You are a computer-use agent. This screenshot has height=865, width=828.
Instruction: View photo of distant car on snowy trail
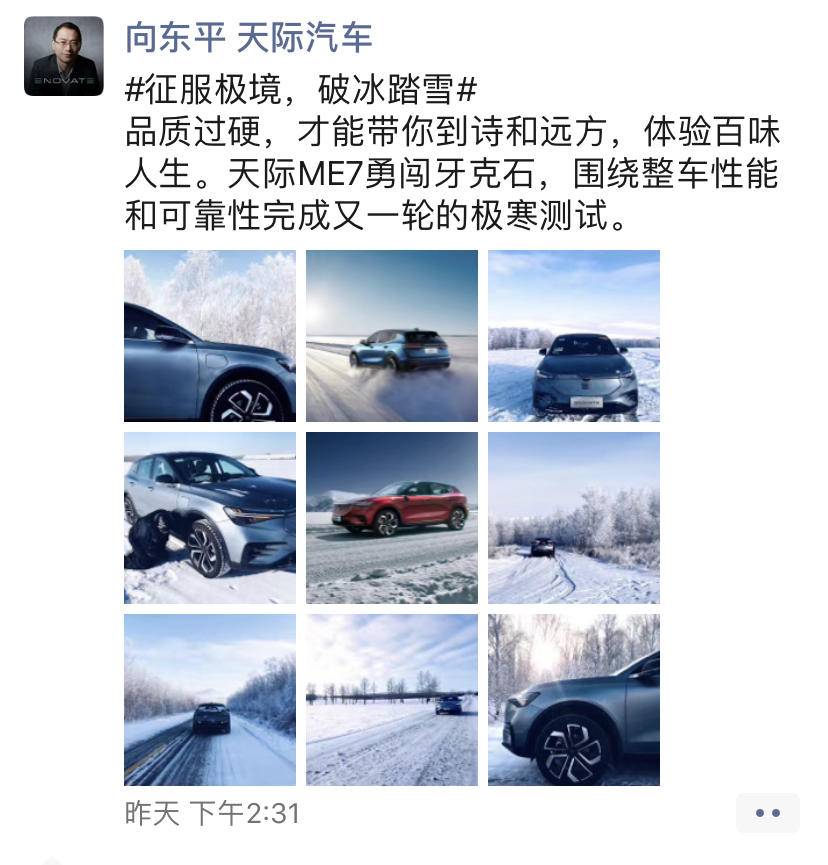tap(574, 518)
